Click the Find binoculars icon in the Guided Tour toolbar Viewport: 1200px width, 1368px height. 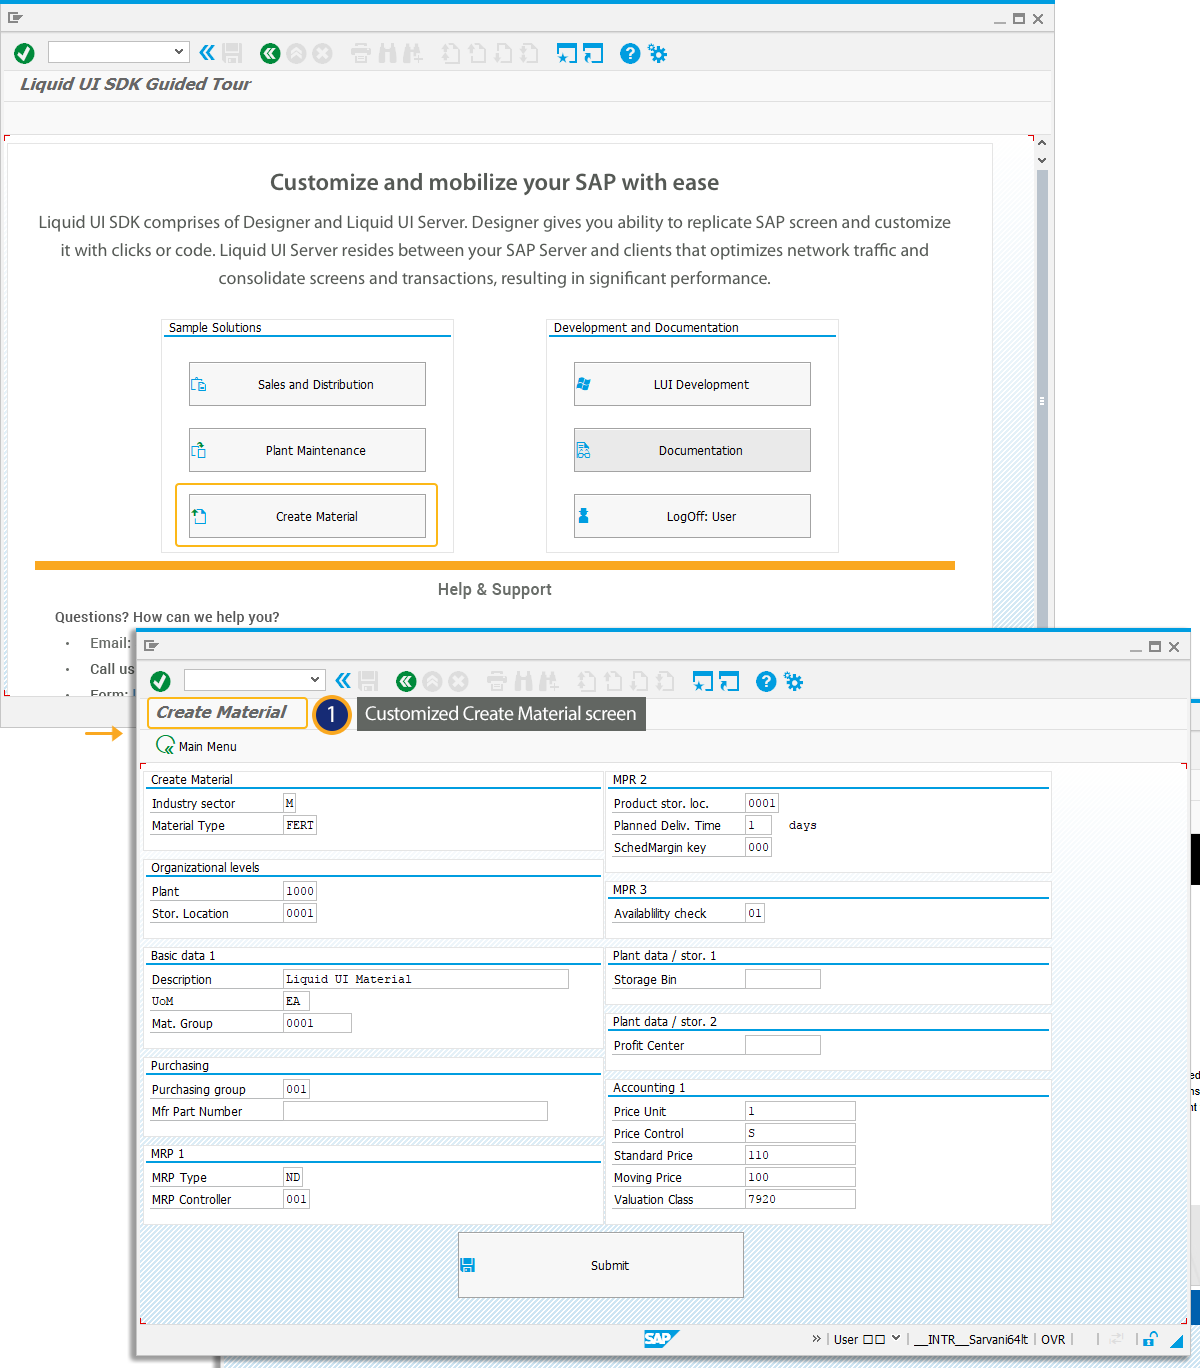click(387, 53)
